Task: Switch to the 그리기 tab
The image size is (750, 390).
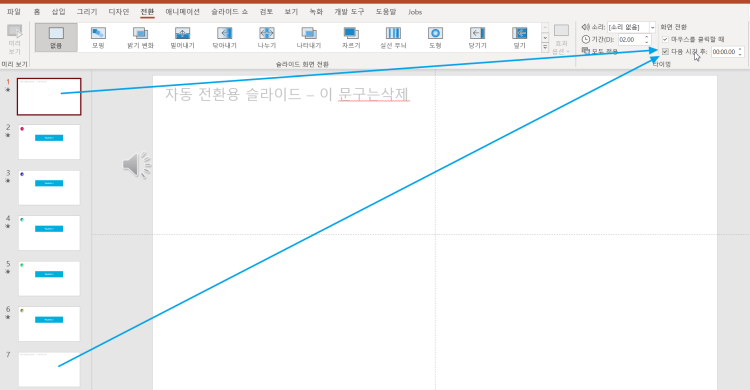Action: click(x=87, y=12)
